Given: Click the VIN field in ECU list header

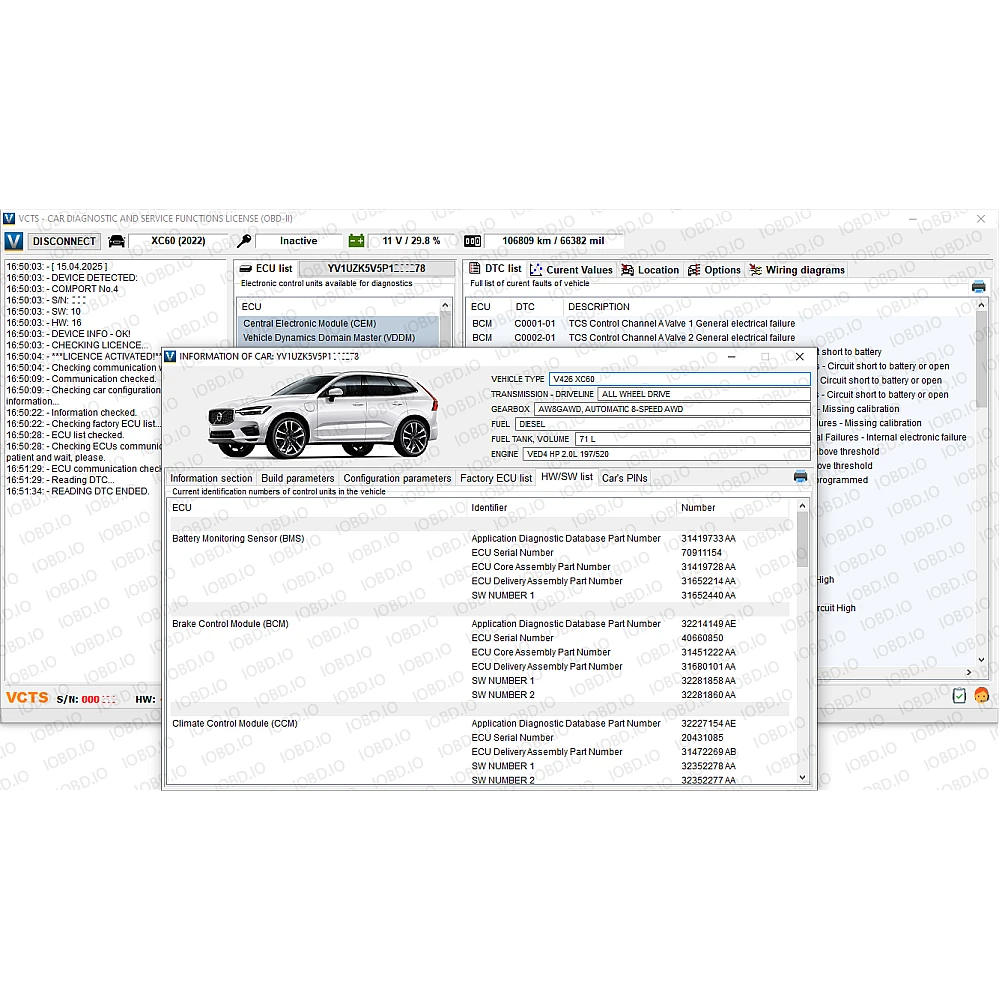Looking at the screenshot, I should (376, 268).
